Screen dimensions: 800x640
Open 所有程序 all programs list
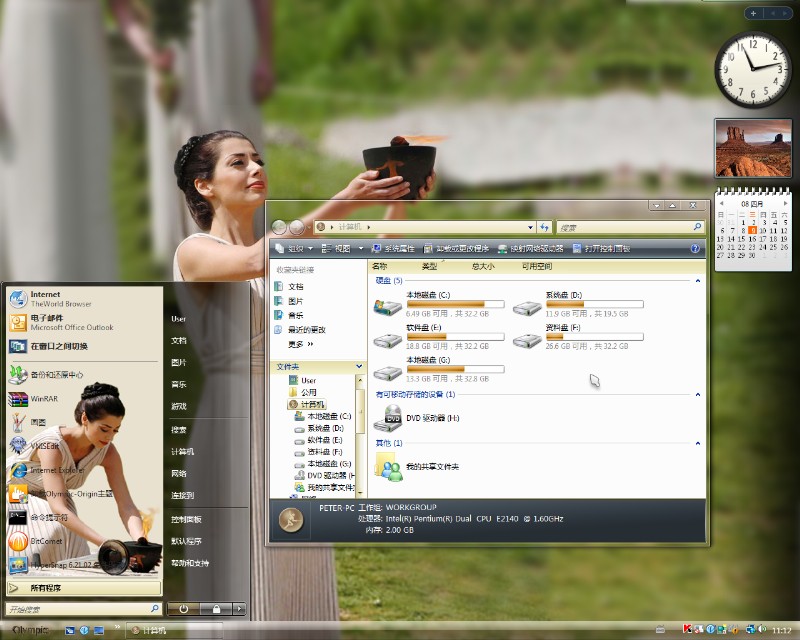click(x=84, y=588)
